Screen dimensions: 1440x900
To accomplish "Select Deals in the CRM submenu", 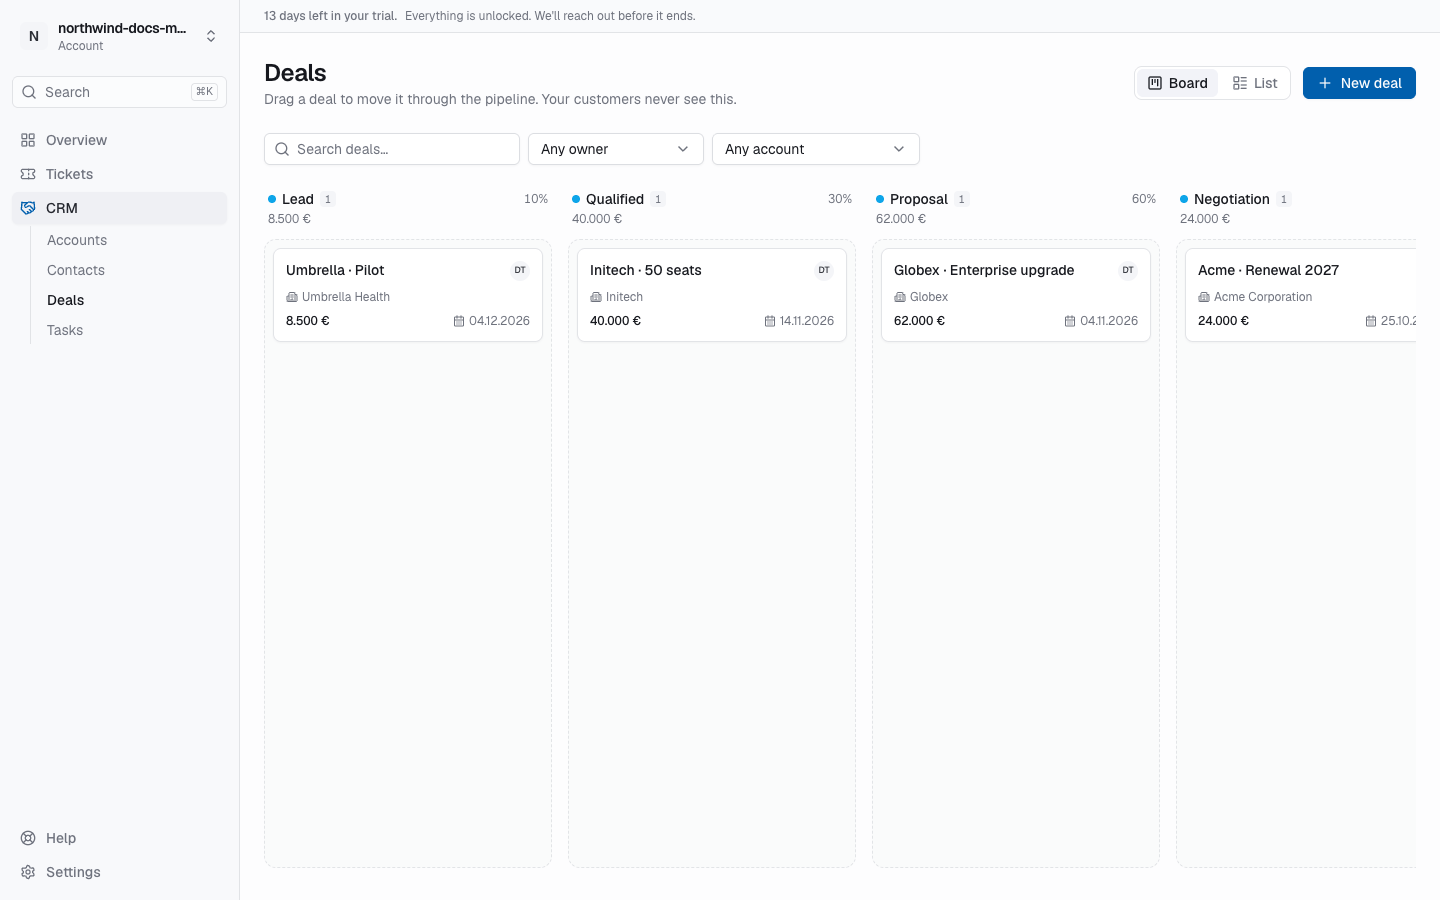I will click(x=66, y=300).
